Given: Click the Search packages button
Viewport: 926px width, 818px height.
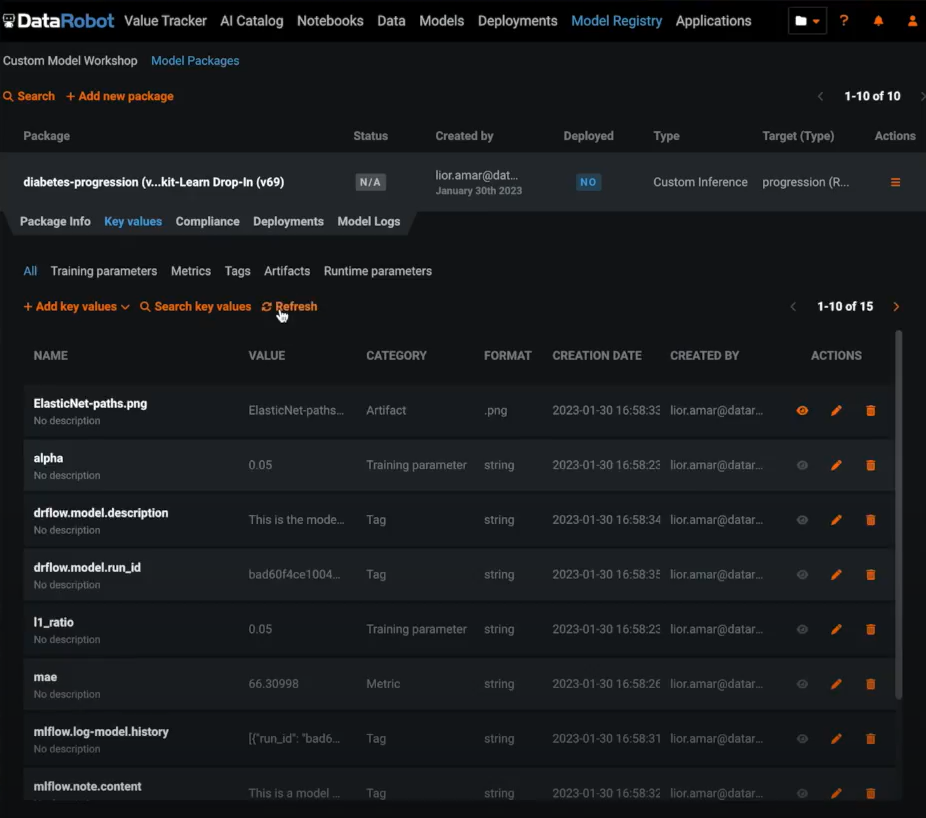Looking at the screenshot, I should pos(29,96).
